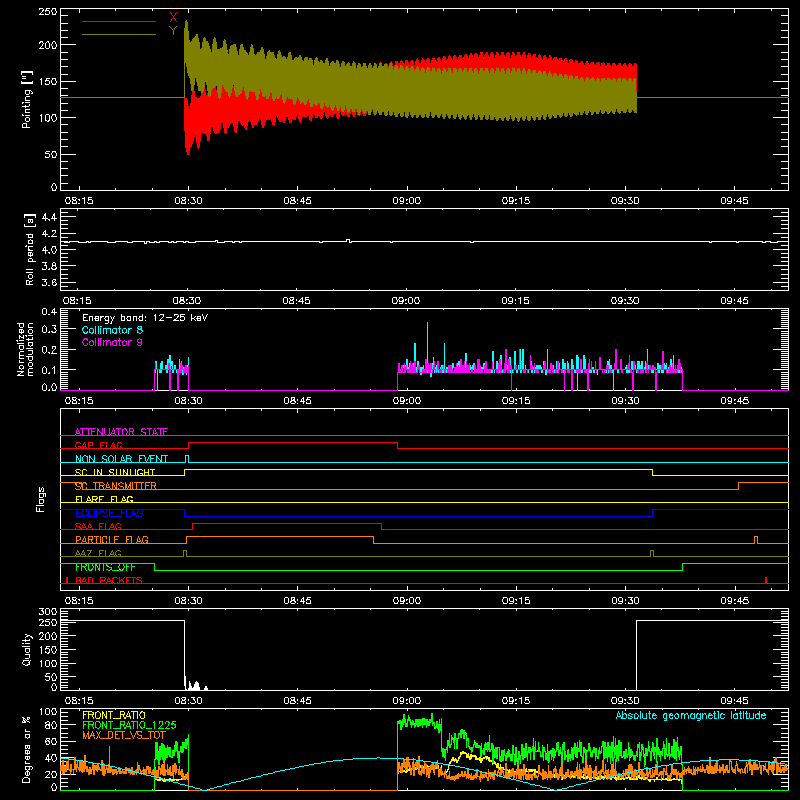800x800 pixels.
Task: Click the Pointing axis title
Action: tap(27, 99)
